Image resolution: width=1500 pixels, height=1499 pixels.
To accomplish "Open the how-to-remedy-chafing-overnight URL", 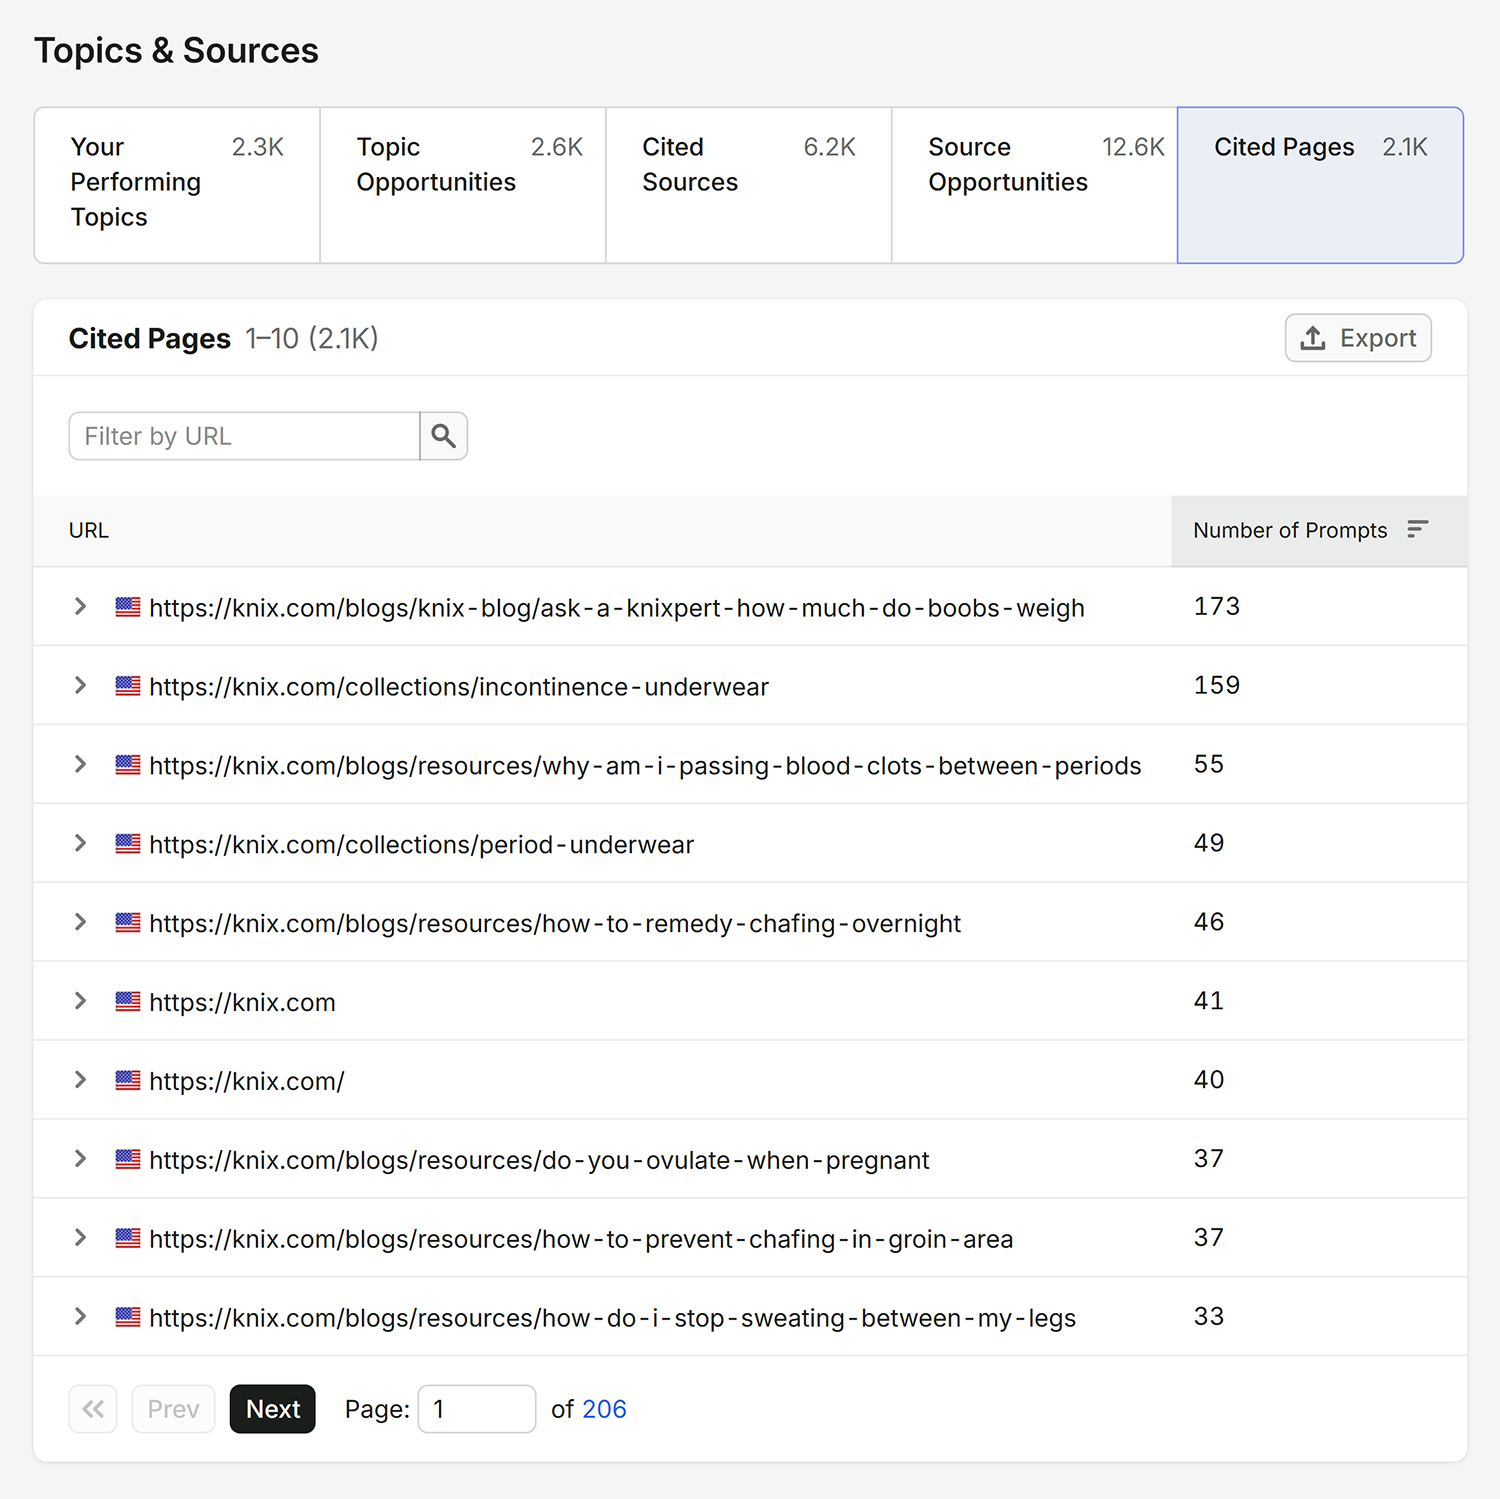I will coord(555,924).
